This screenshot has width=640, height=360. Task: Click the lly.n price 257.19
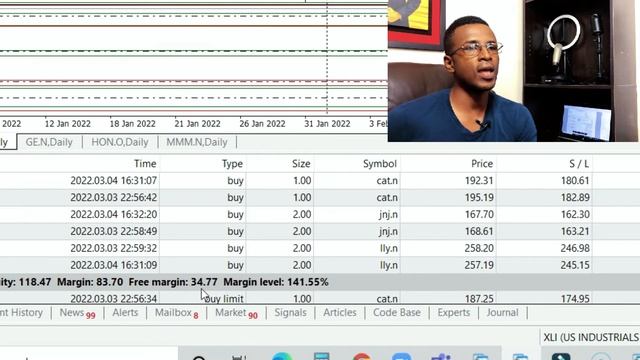coord(479,265)
